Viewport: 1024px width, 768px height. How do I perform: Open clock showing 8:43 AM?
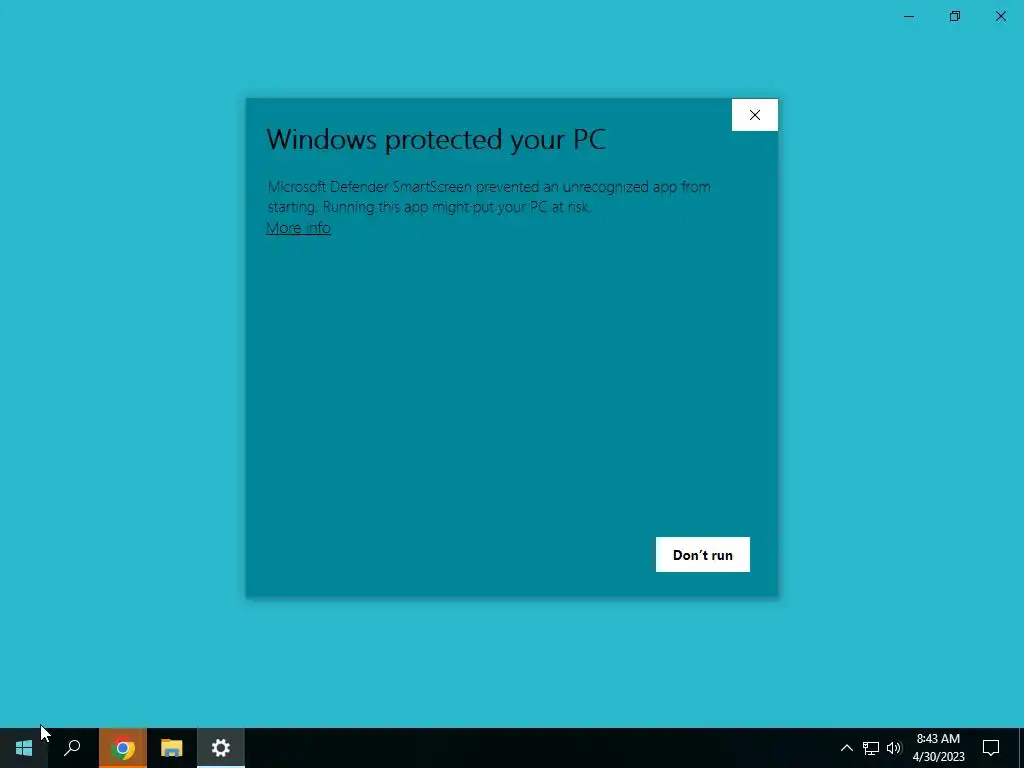click(x=938, y=748)
